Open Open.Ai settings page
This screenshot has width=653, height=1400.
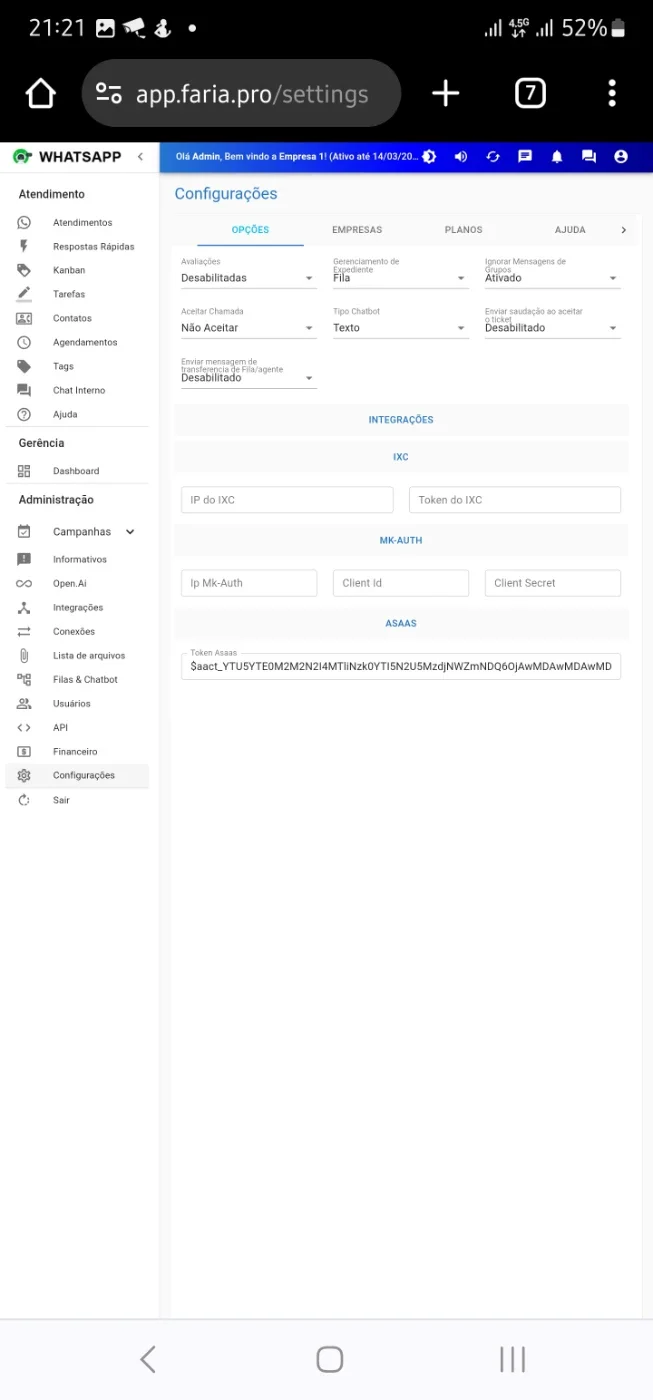[78, 583]
